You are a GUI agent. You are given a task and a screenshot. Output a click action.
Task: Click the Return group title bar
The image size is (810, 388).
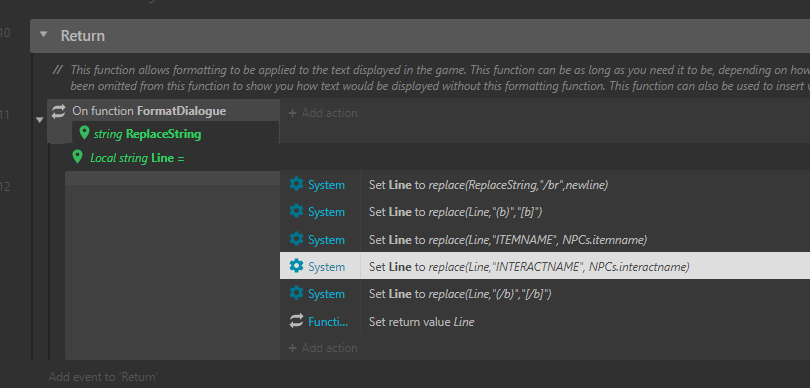[420, 36]
